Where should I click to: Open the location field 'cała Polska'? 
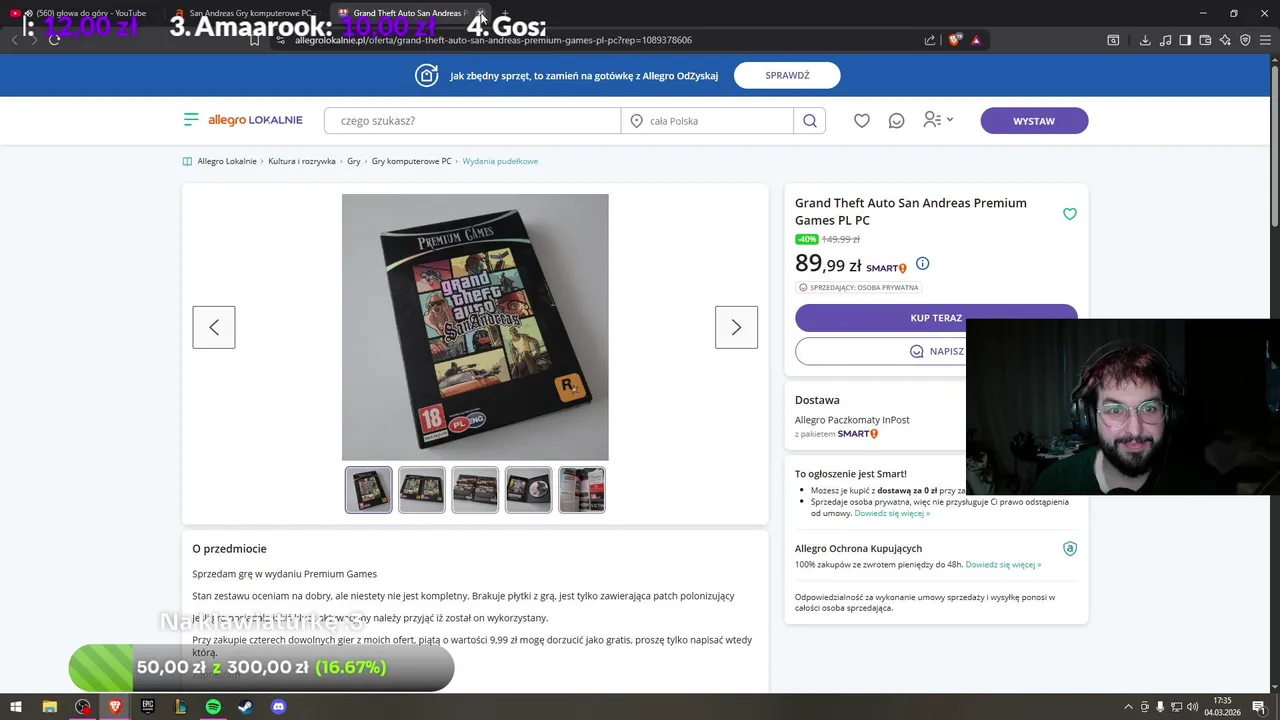(x=707, y=121)
